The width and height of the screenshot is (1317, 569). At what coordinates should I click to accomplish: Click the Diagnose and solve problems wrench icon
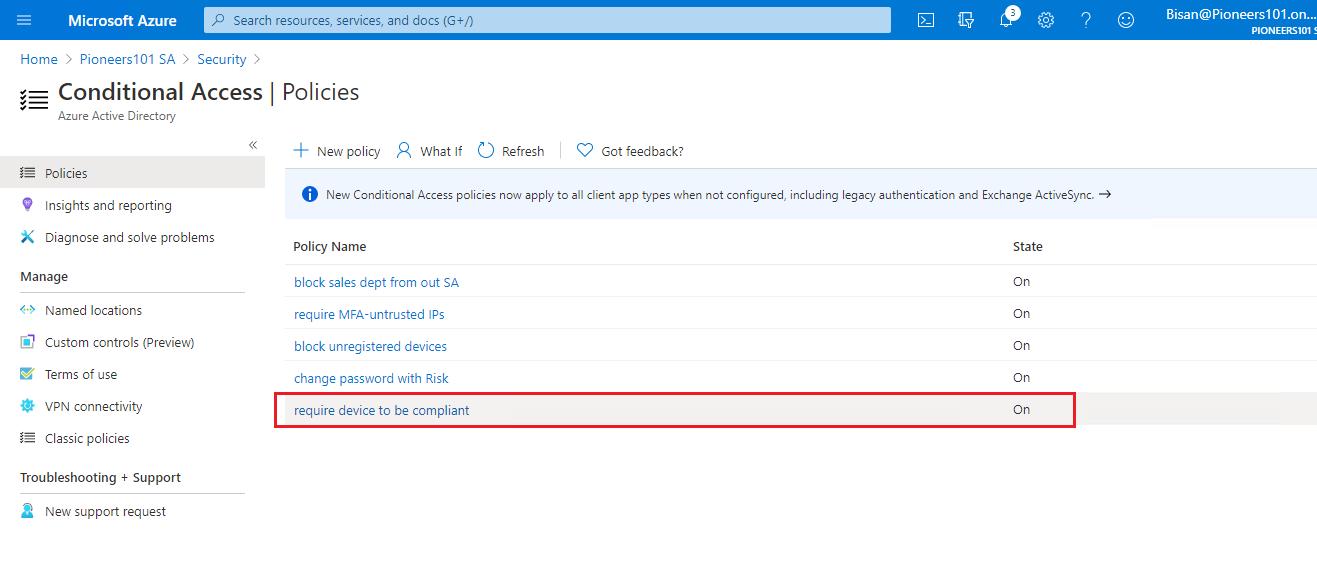pyautogui.click(x=28, y=237)
